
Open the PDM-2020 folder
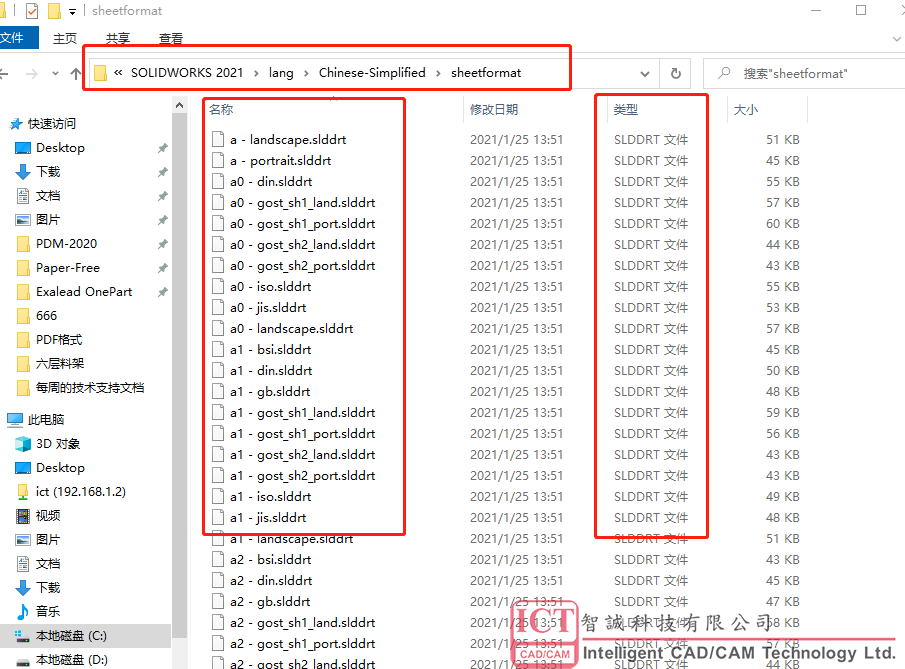coord(66,244)
